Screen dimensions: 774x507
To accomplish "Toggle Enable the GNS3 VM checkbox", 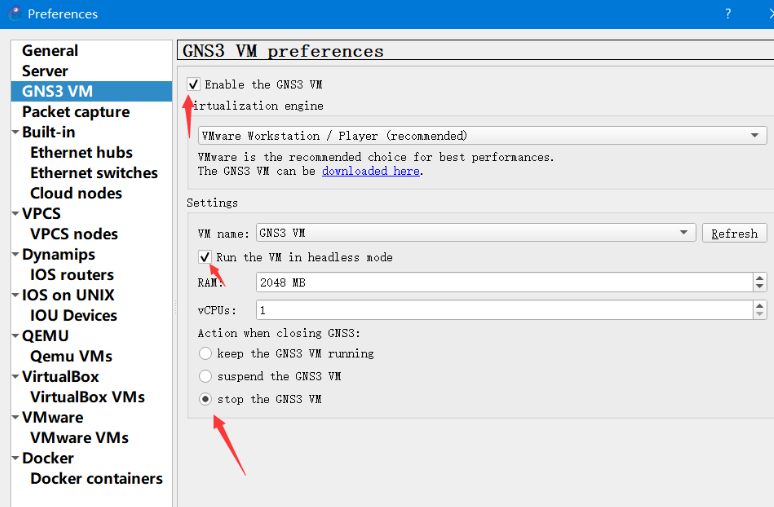I will [x=194, y=84].
